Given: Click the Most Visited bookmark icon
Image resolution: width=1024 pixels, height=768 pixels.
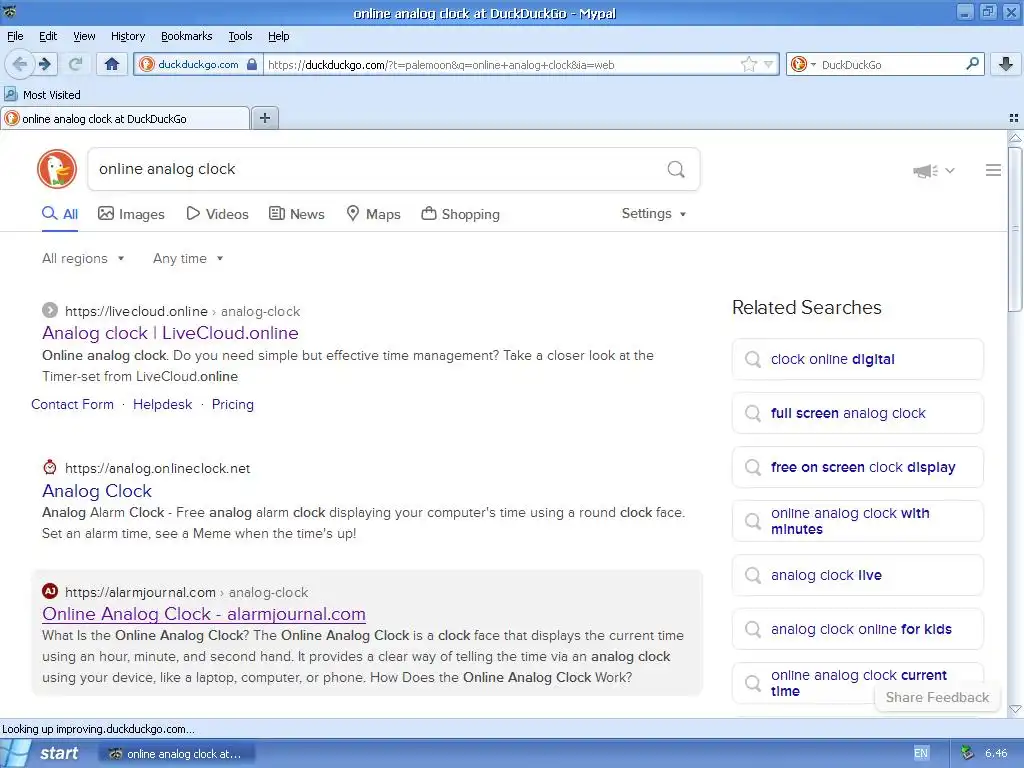Looking at the screenshot, I should tap(10, 94).
